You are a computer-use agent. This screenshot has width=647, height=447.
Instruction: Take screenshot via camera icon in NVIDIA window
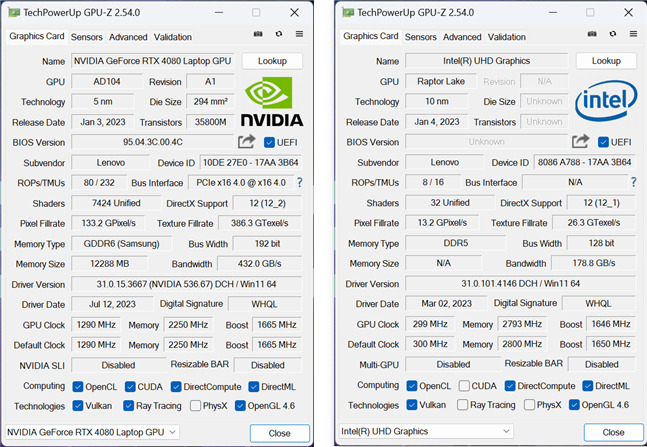(x=258, y=34)
